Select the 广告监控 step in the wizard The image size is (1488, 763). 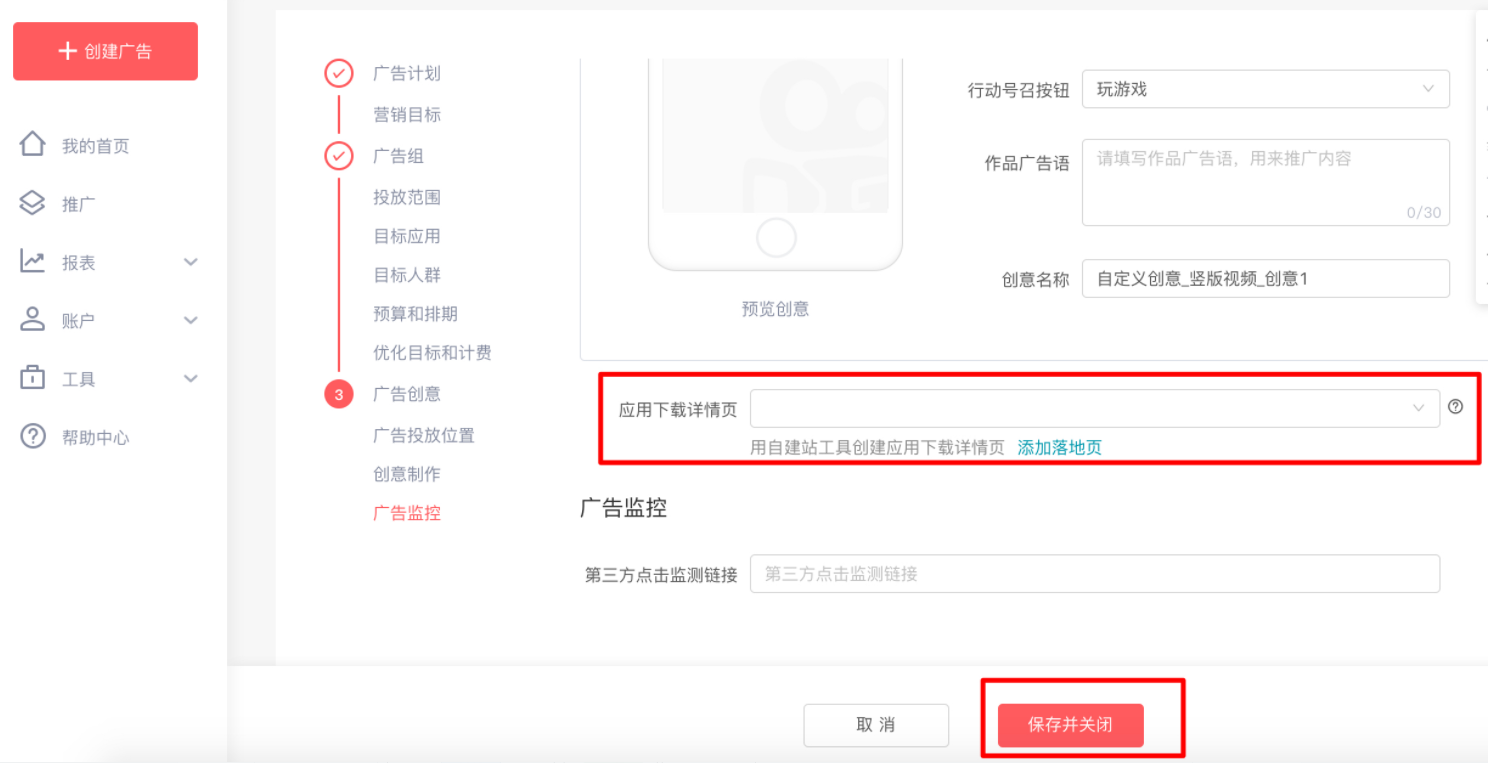406,512
